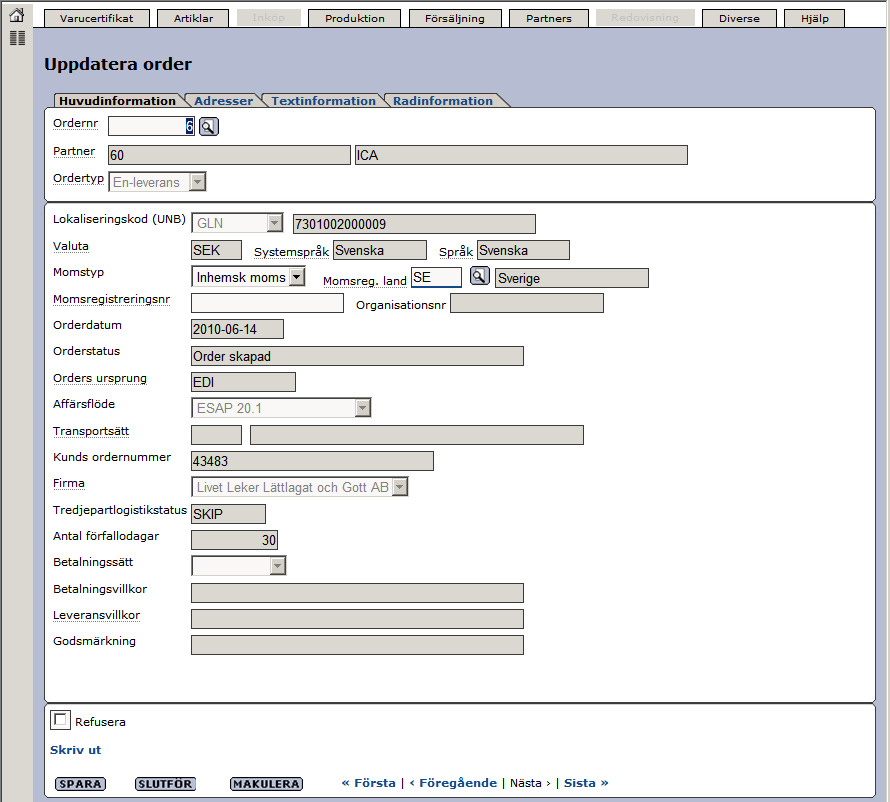
Task: Click the Orders ursprung EDI field
Action: click(244, 382)
